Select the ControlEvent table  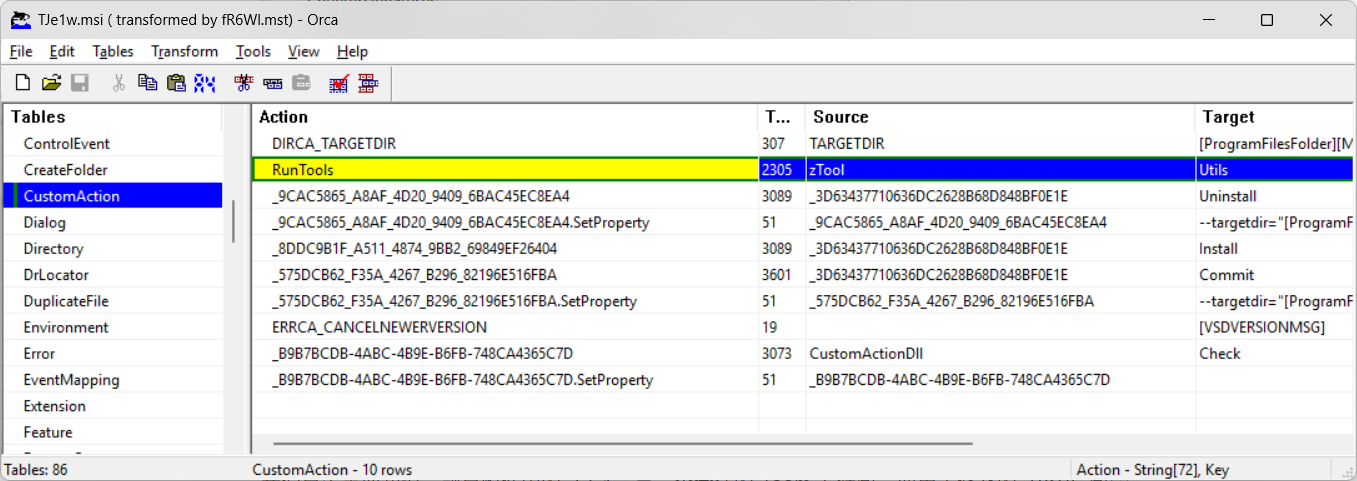[67, 144]
